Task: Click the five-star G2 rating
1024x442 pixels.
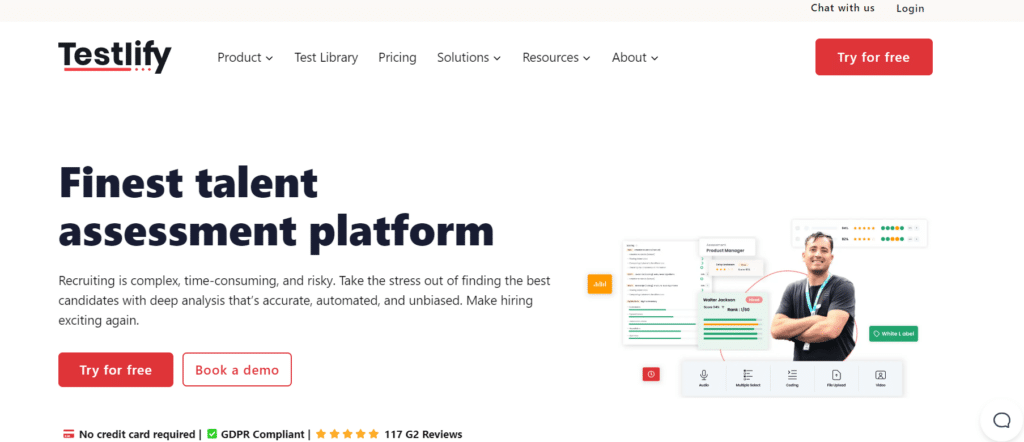Action: (347, 434)
